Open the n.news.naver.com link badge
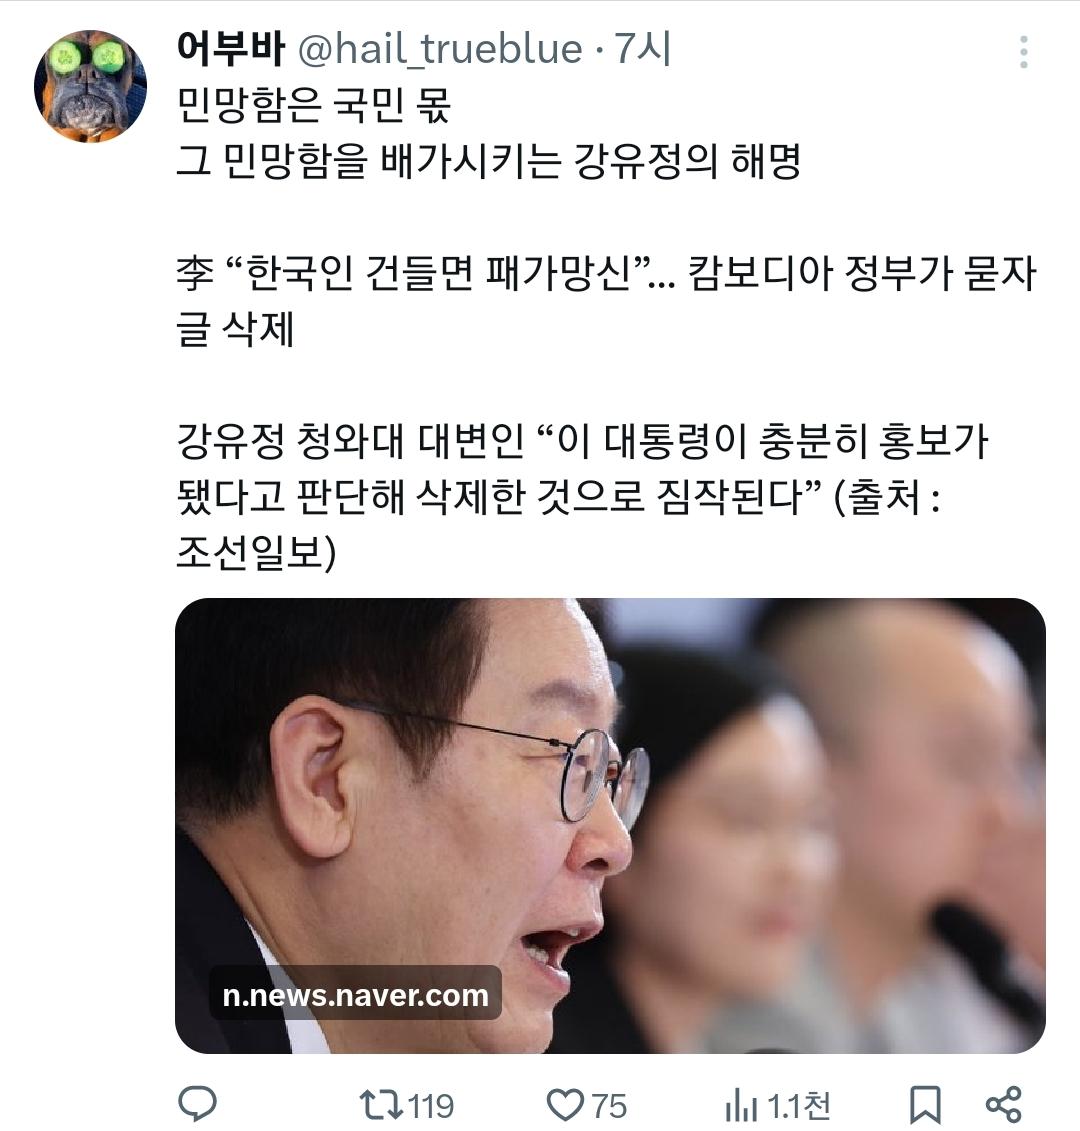1080x1131 pixels. (x=355, y=995)
